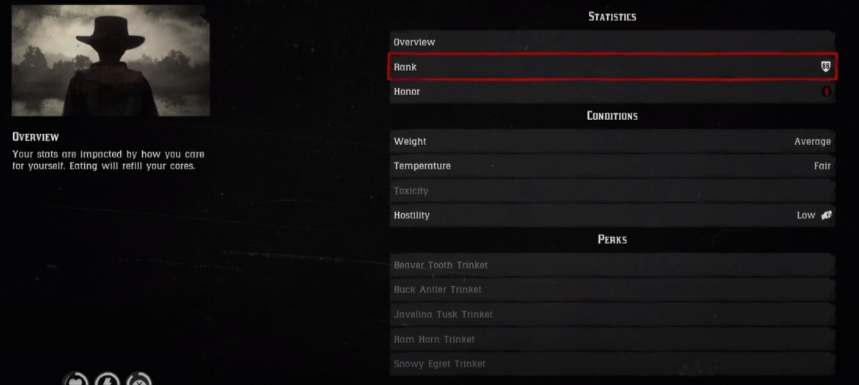Select the Temperature condition row

click(x=612, y=166)
